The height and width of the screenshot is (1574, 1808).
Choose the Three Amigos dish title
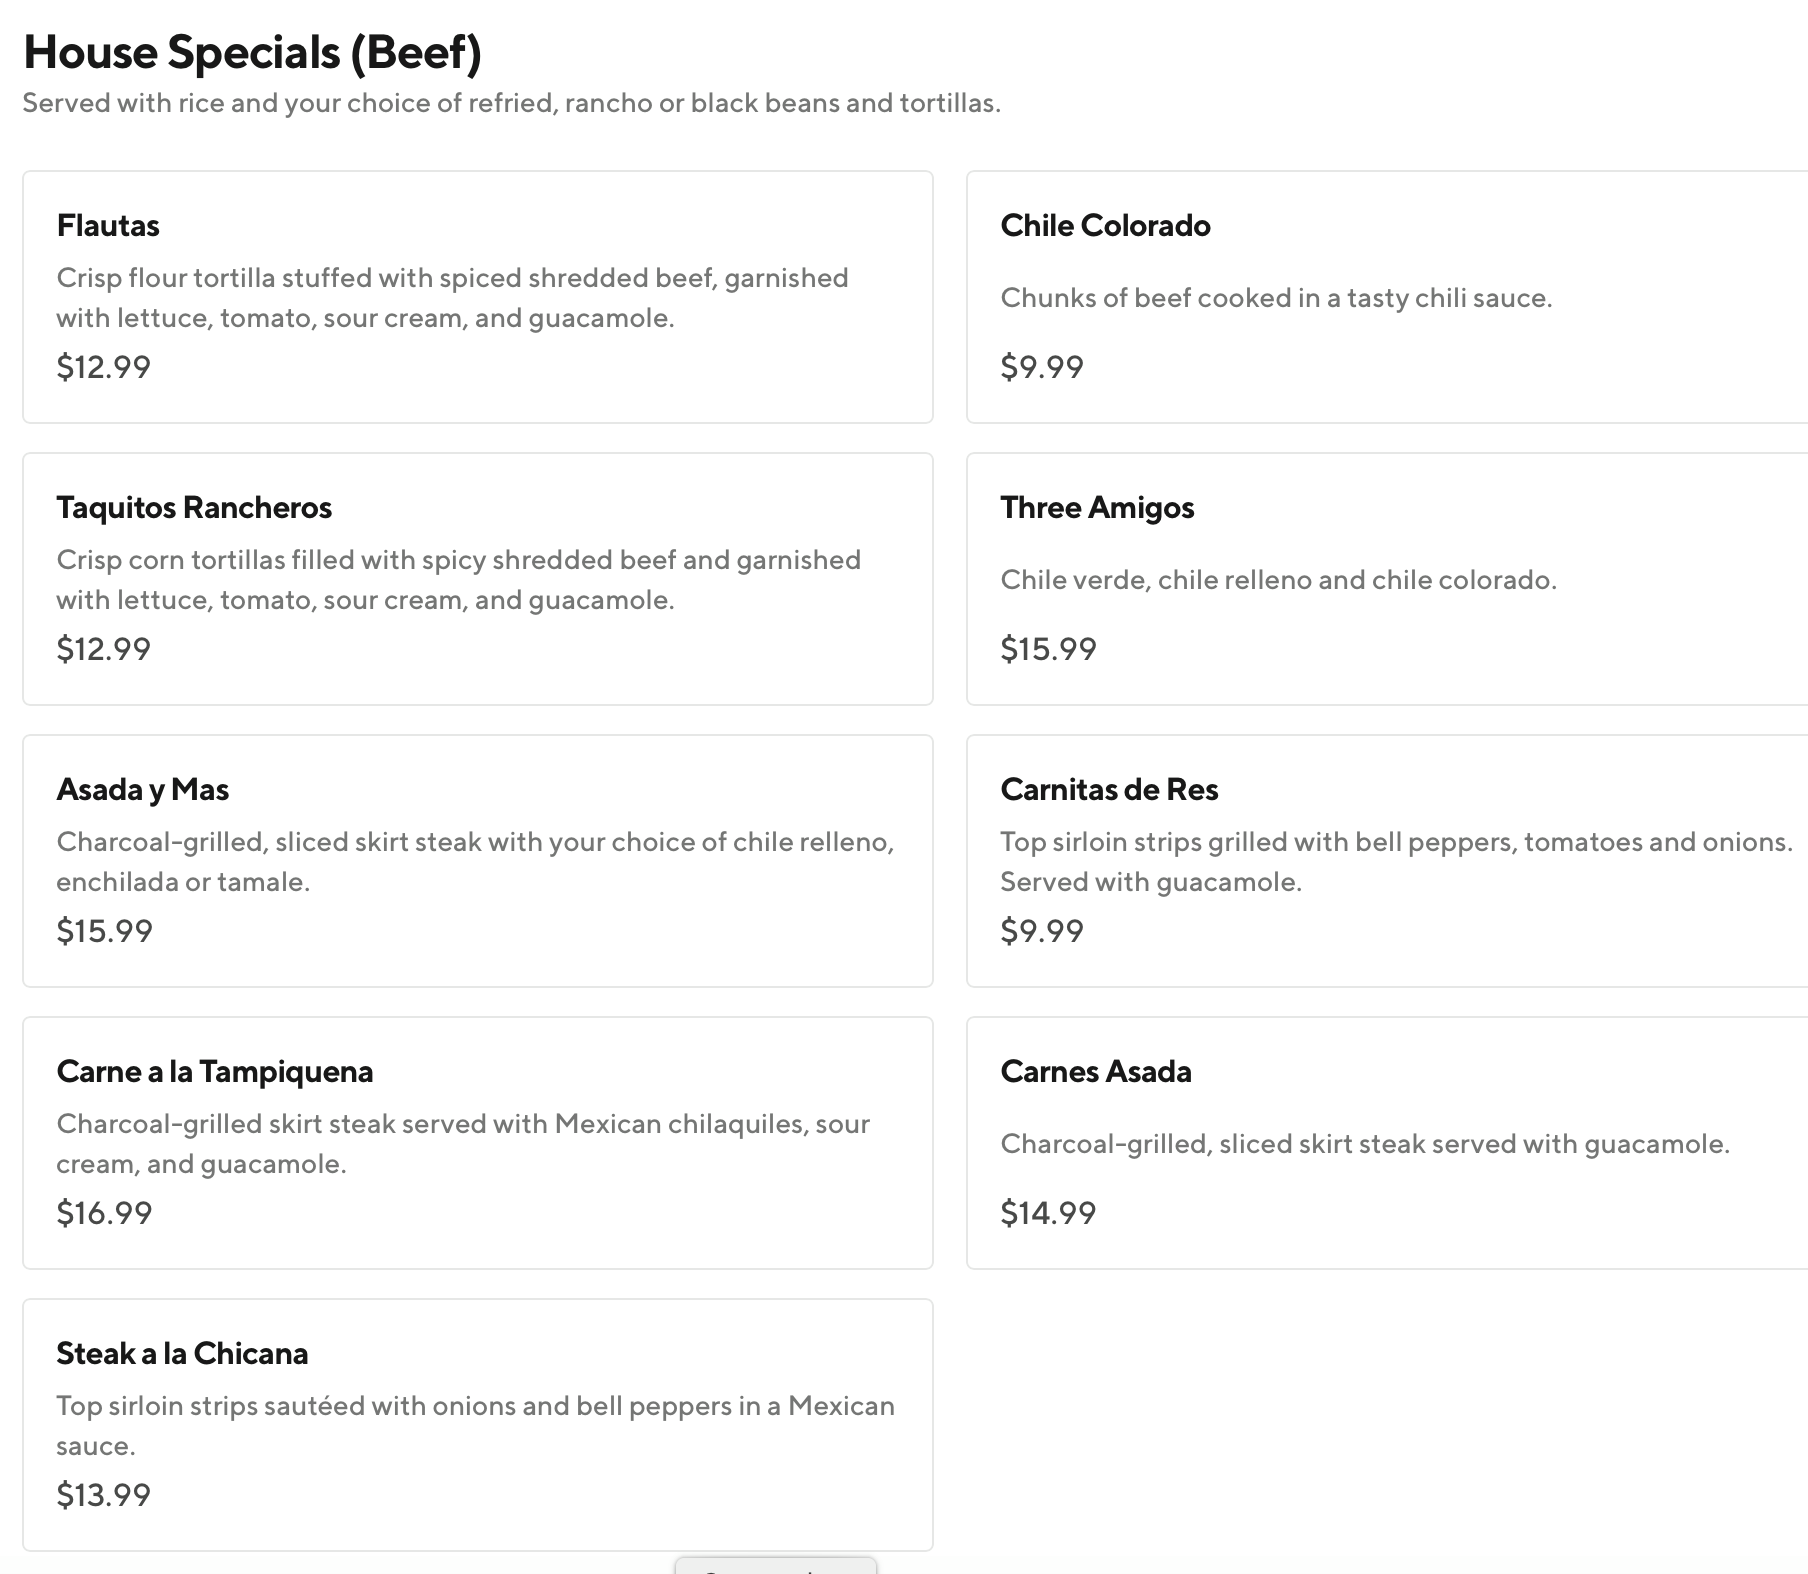1097,508
